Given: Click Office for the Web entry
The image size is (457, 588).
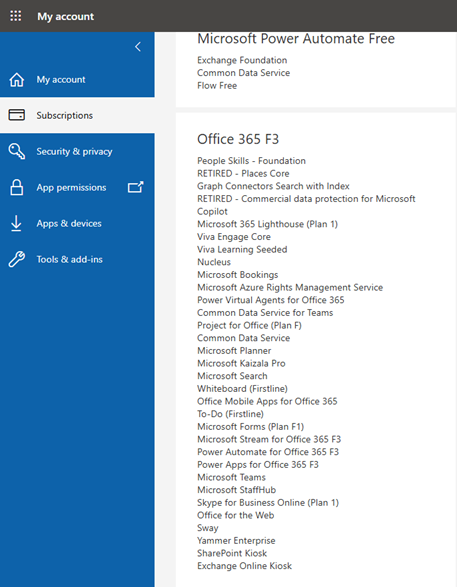Looking at the screenshot, I should tap(236, 515).
